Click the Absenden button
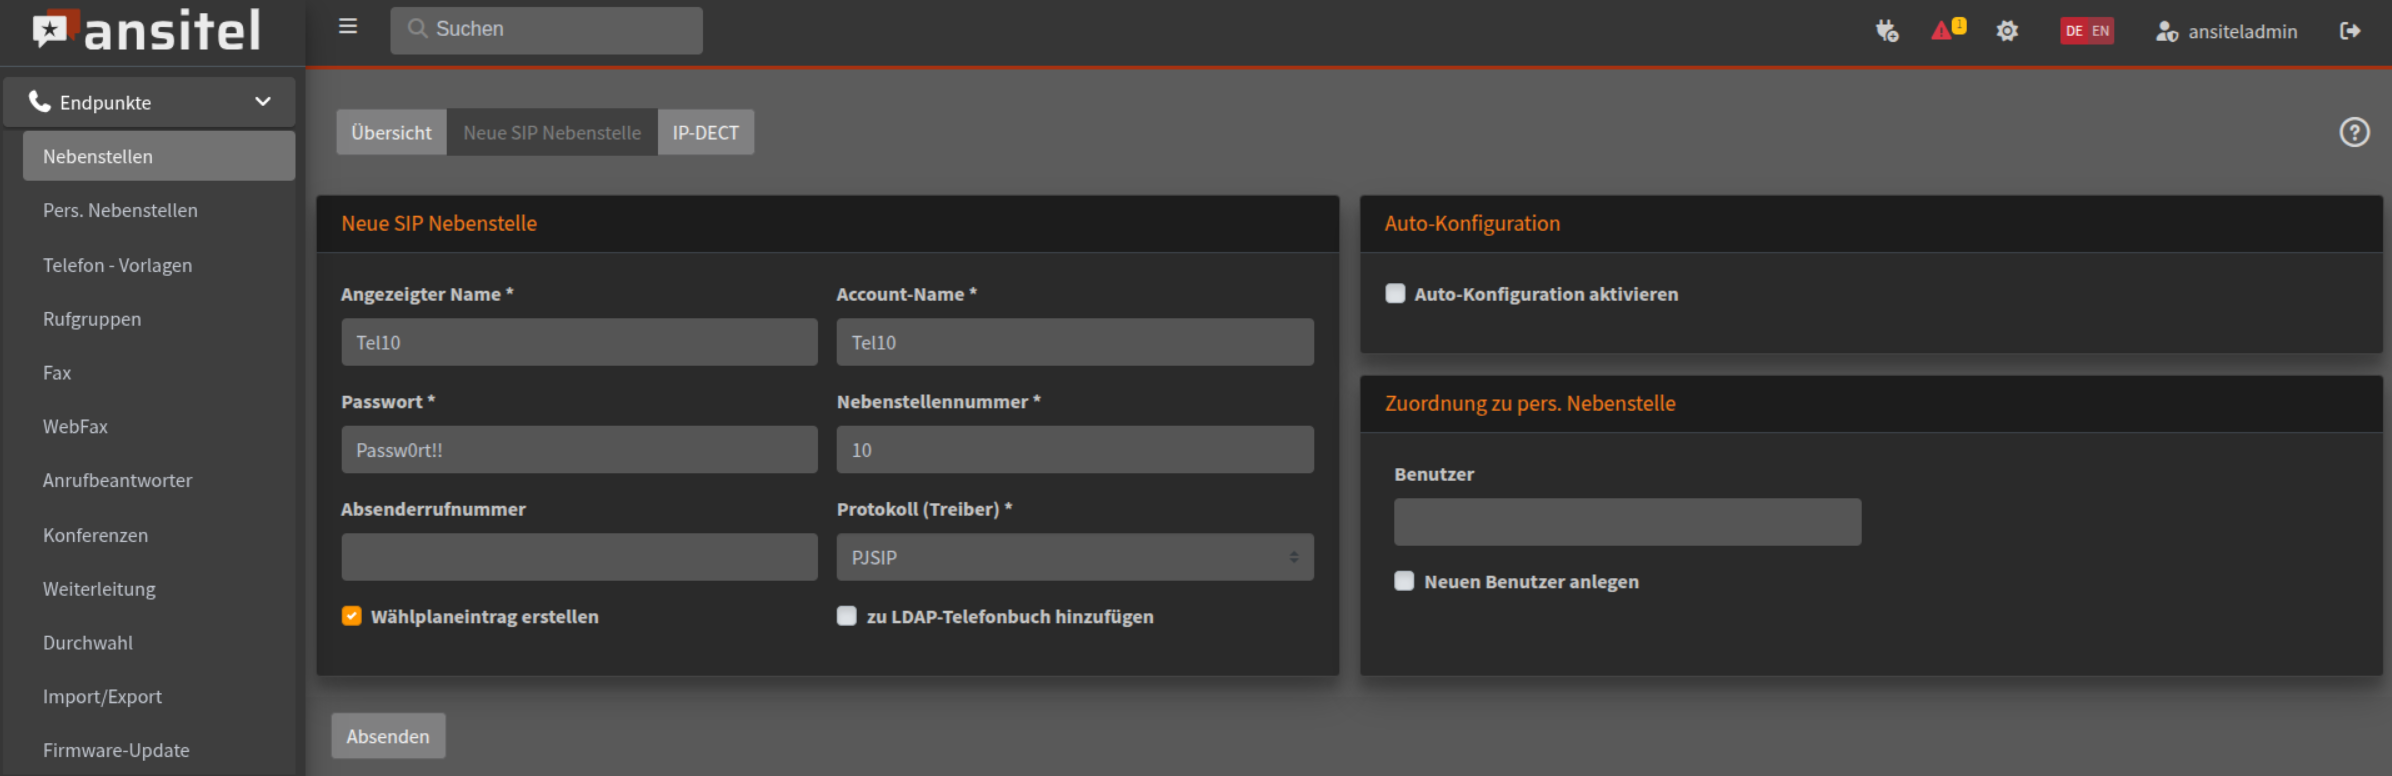2392x776 pixels. 388,736
